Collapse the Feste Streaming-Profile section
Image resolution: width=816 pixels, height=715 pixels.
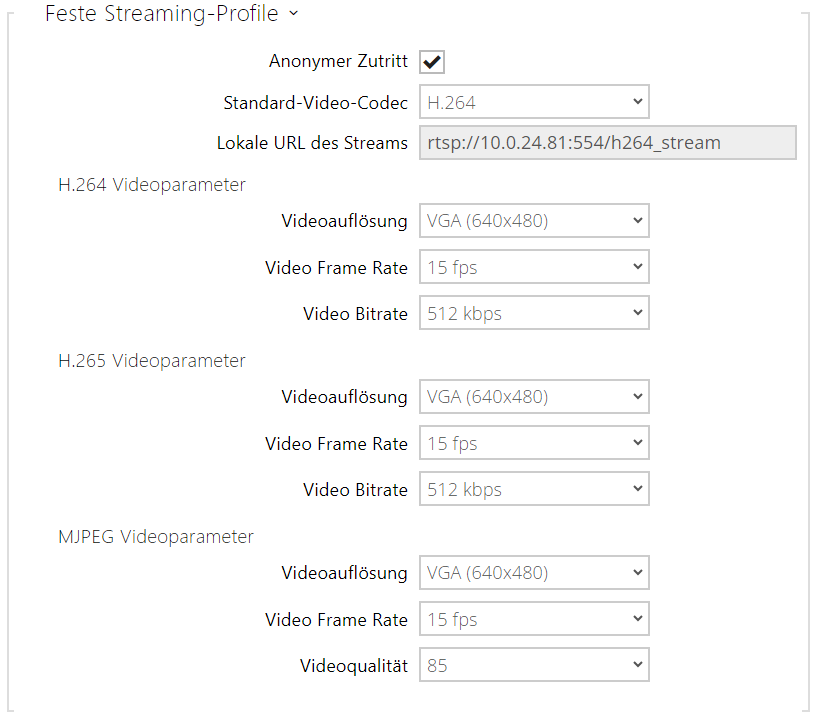tap(293, 14)
